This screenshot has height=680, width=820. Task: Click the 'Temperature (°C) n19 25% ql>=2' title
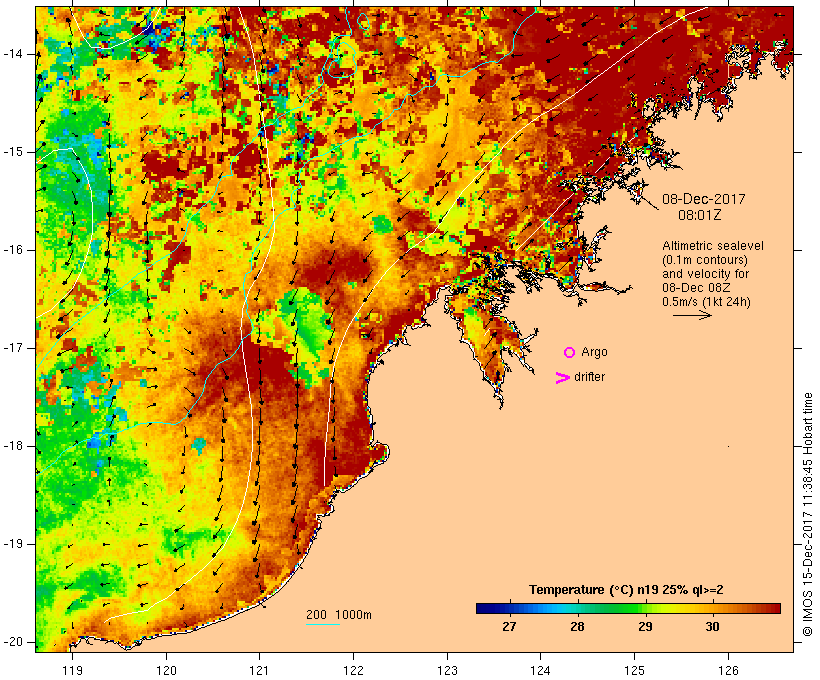(x=626, y=590)
